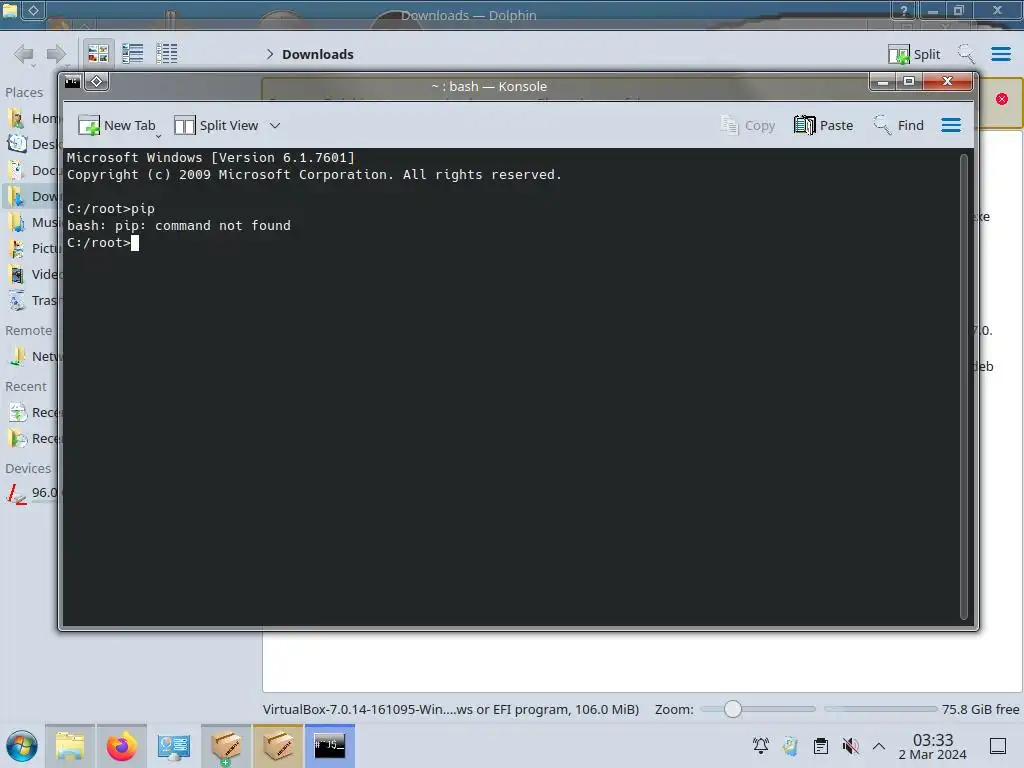Click the show desktop button
The width and height of the screenshot is (1024, 768).
998,746
